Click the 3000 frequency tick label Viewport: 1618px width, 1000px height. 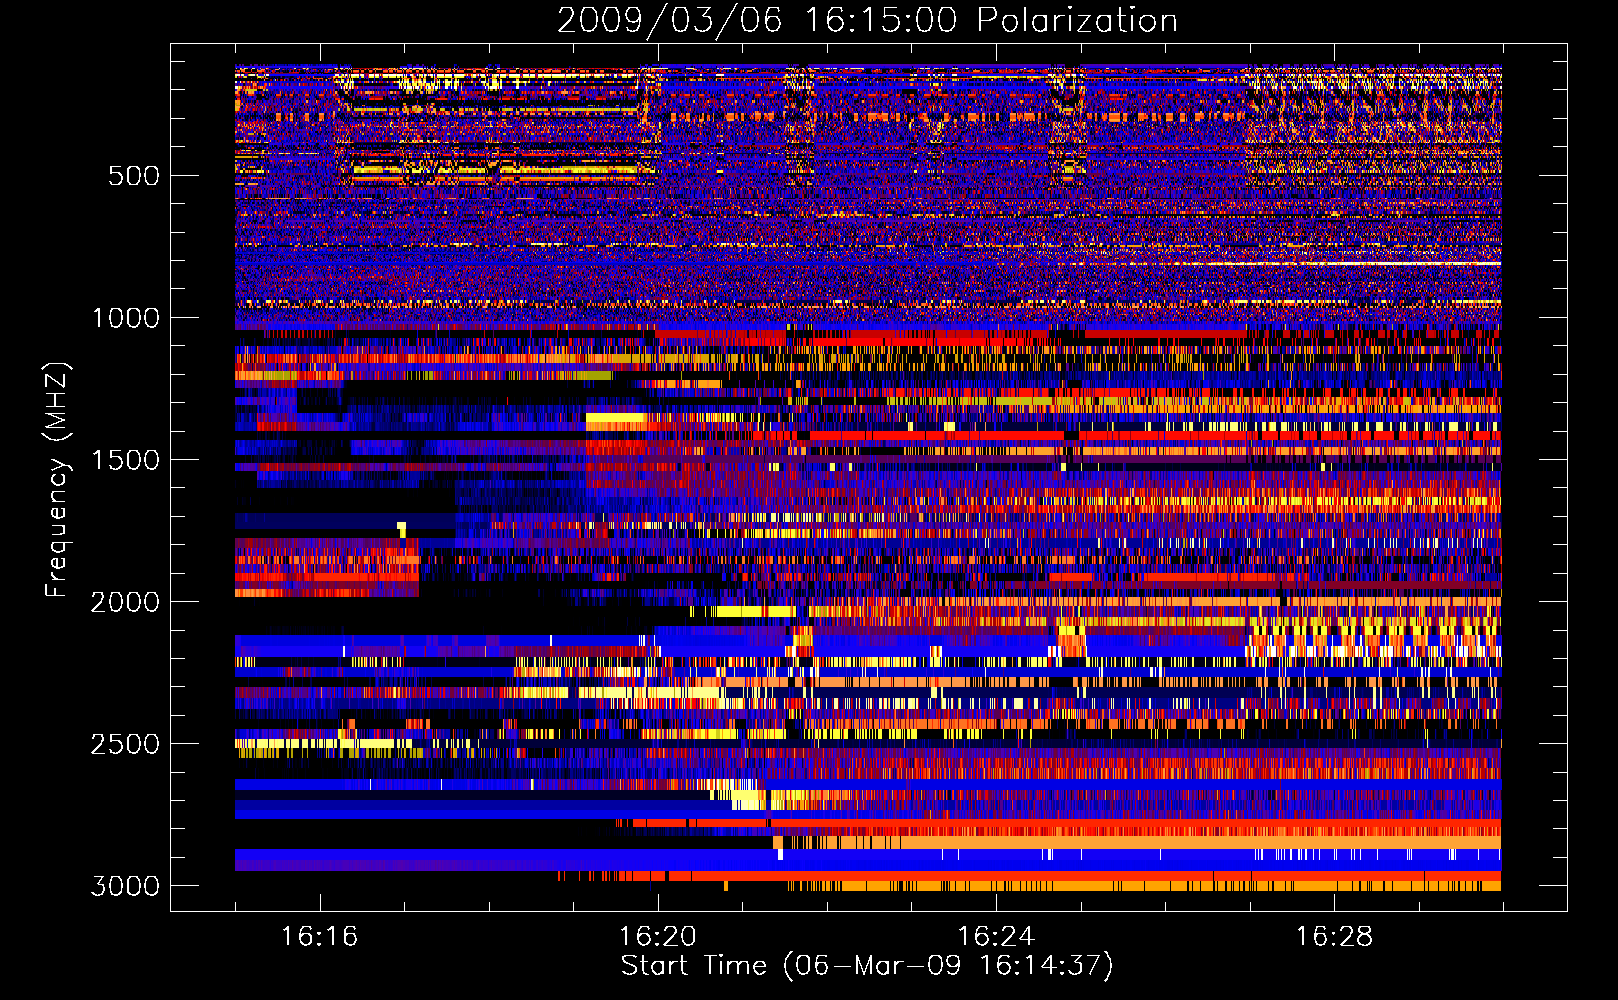coord(125,886)
